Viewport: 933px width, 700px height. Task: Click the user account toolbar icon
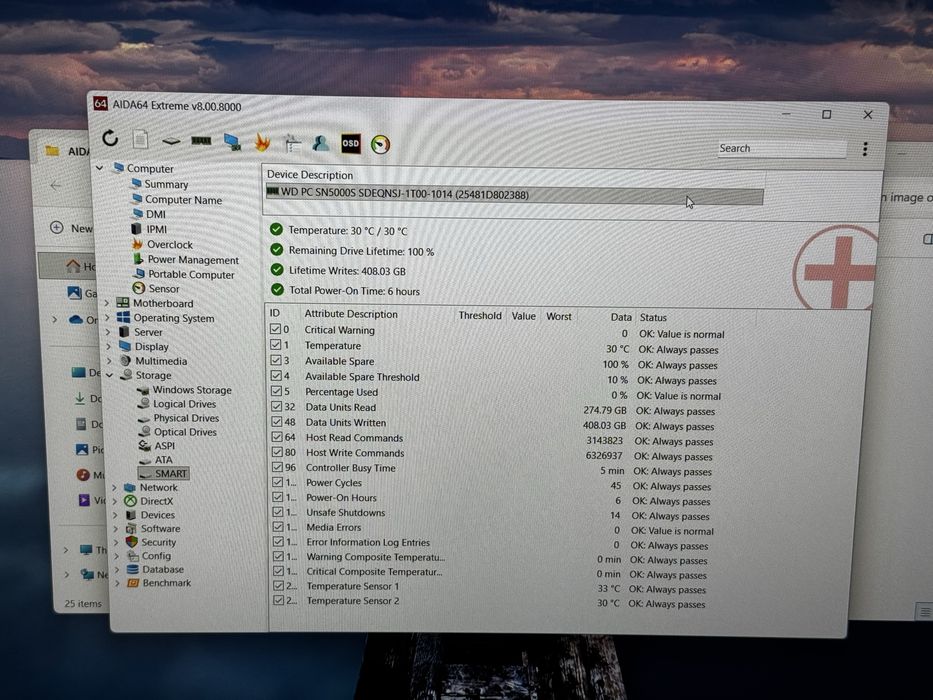[321, 143]
